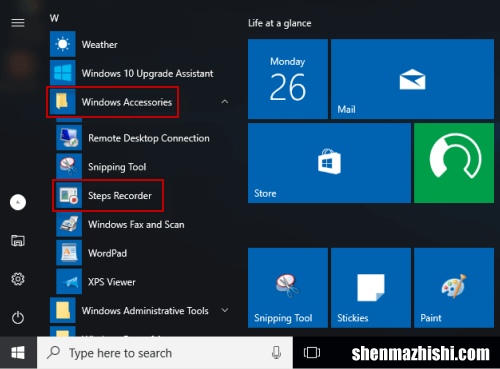Image resolution: width=500 pixels, height=369 pixels.
Task: Open the Store tile
Action: (x=329, y=163)
